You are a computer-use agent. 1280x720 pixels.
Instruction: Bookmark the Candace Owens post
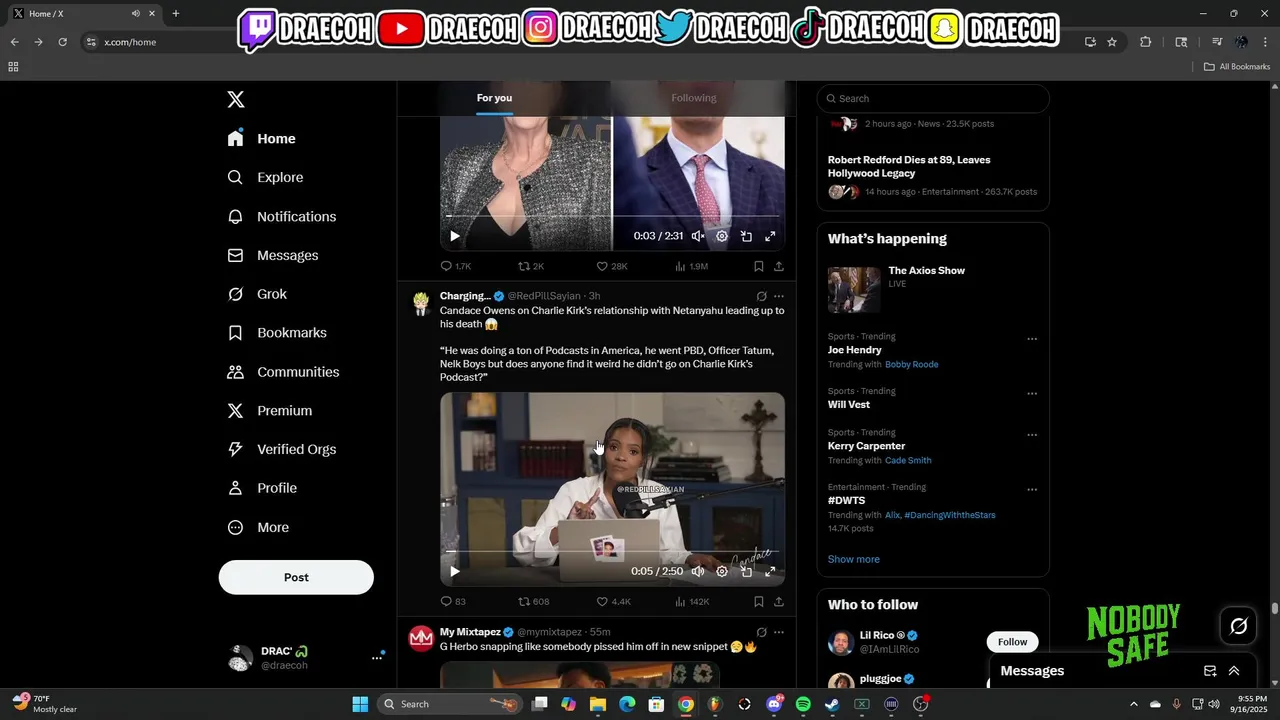tap(758, 601)
